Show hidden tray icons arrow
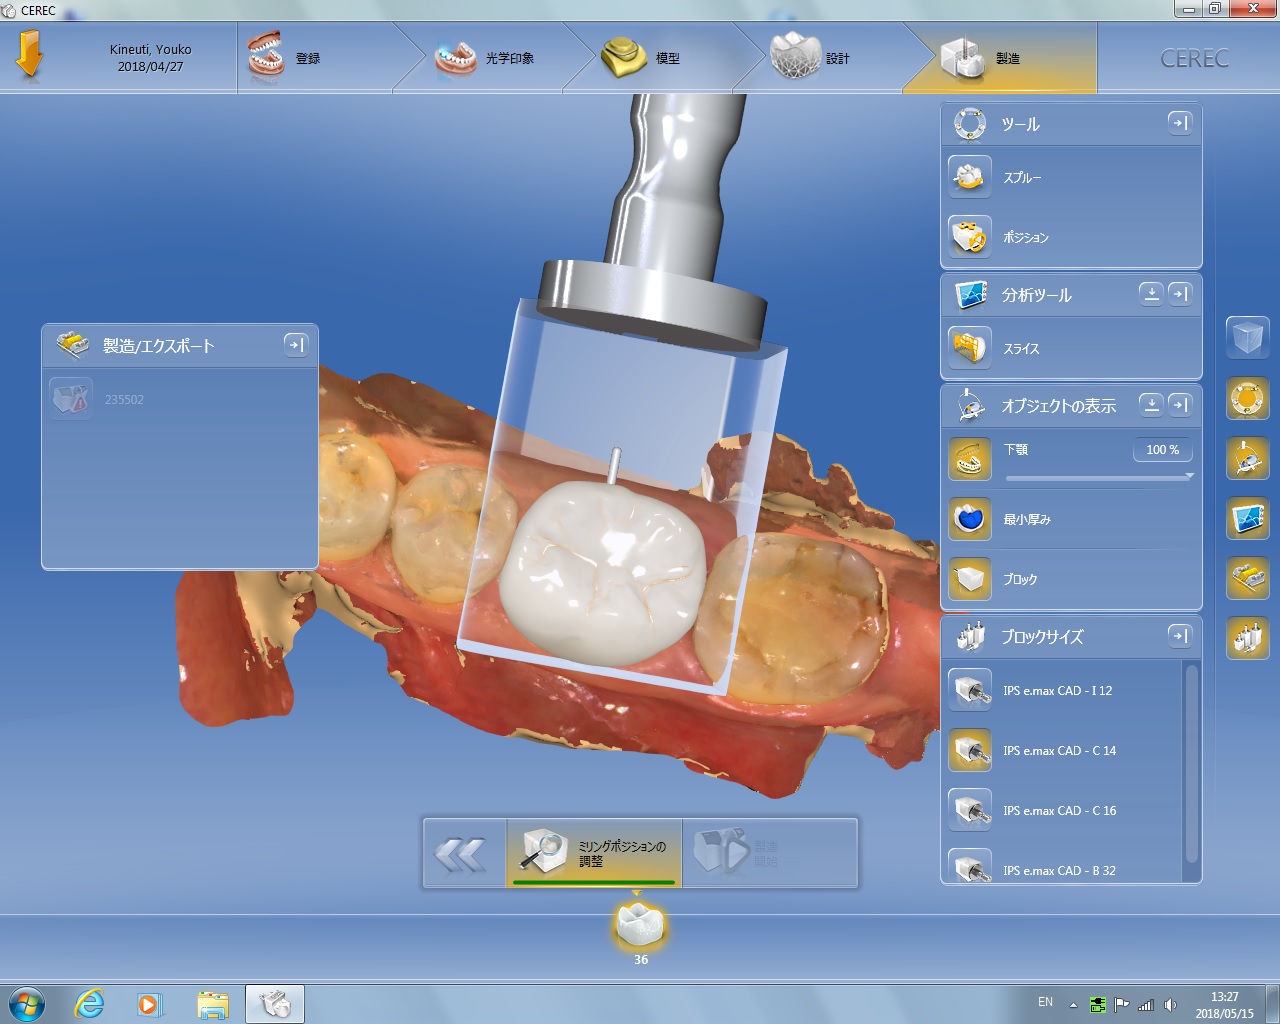The height and width of the screenshot is (1024, 1280). [x=1073, y=1004]
